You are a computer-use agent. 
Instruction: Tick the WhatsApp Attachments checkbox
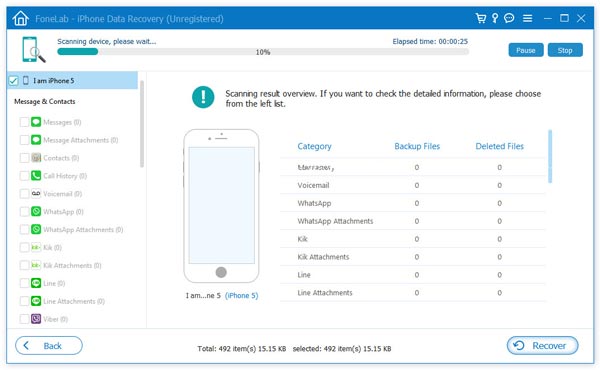pyautogui.click(x=24, y=230)
